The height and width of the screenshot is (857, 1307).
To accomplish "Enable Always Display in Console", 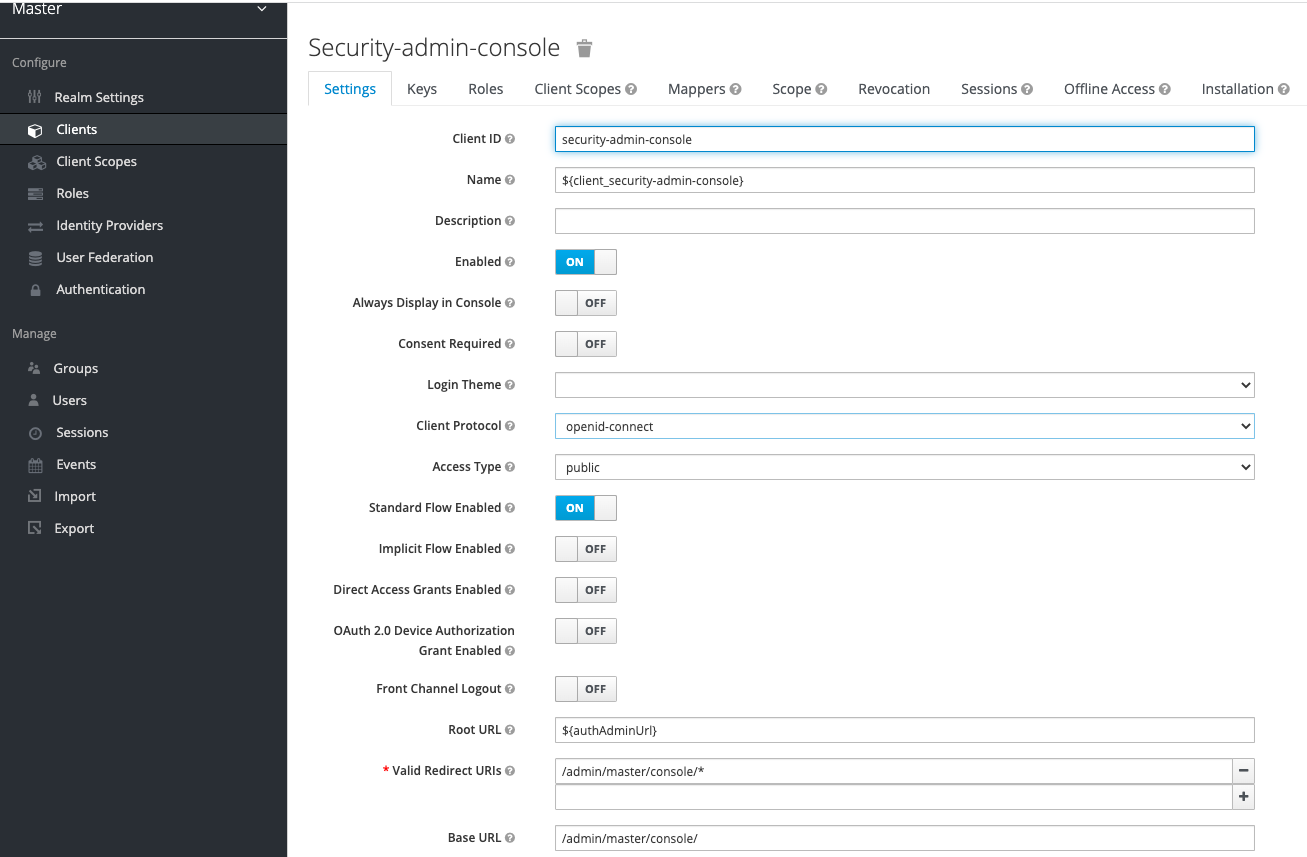I will 585,302.
